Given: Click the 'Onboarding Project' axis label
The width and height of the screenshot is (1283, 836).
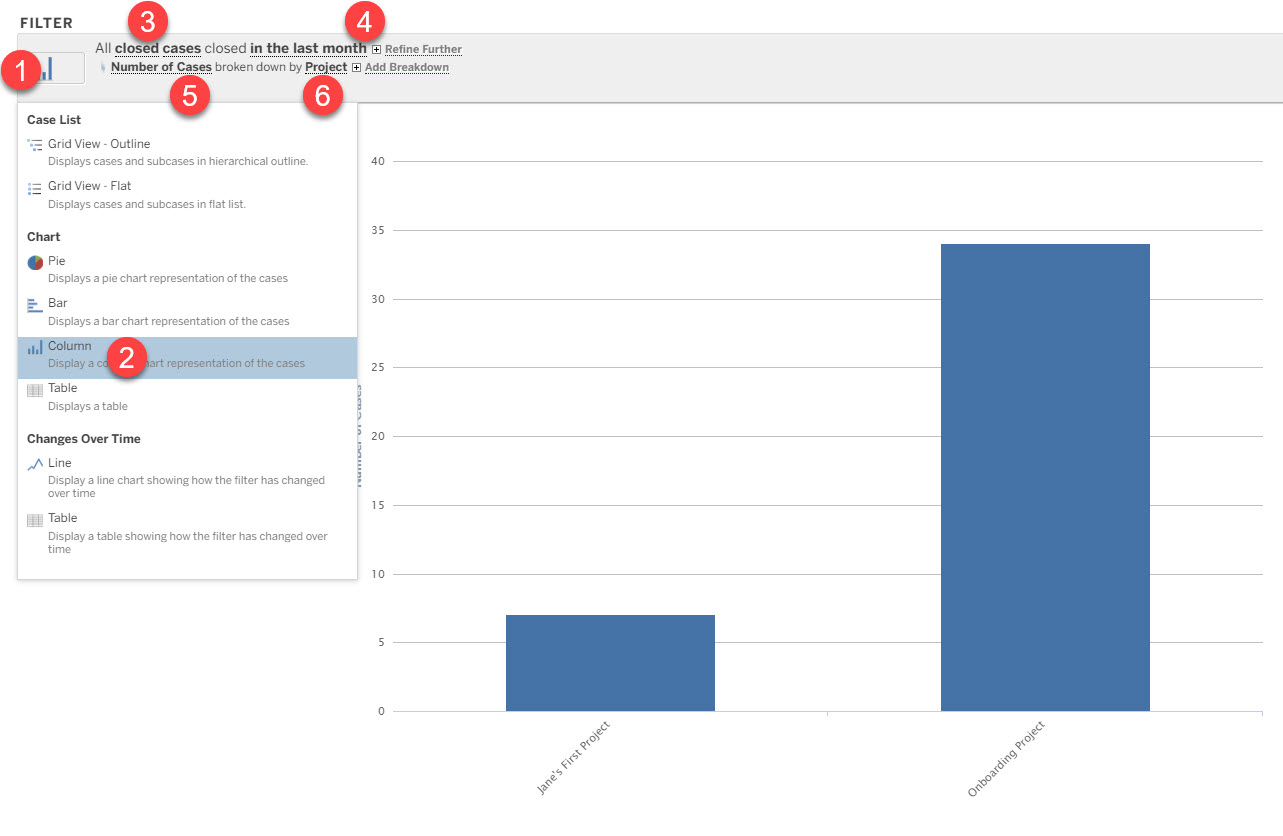Looking at the screenshot, I should [1006, 759].
